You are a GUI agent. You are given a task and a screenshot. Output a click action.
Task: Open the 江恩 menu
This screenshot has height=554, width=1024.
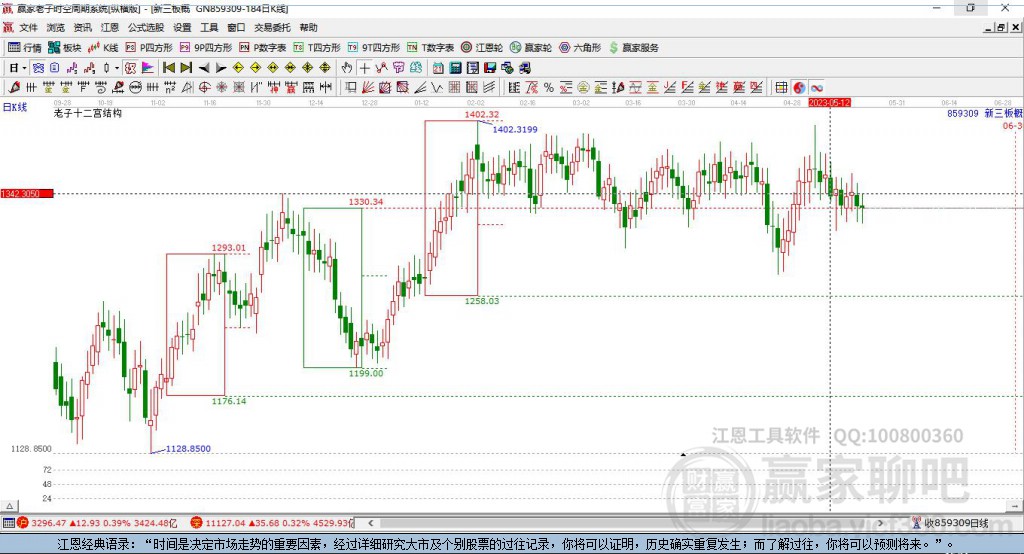click(110, 27)
